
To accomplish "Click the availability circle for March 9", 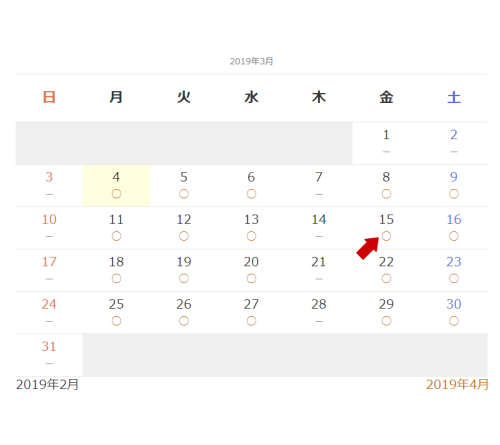I will [x=454, y=194].
